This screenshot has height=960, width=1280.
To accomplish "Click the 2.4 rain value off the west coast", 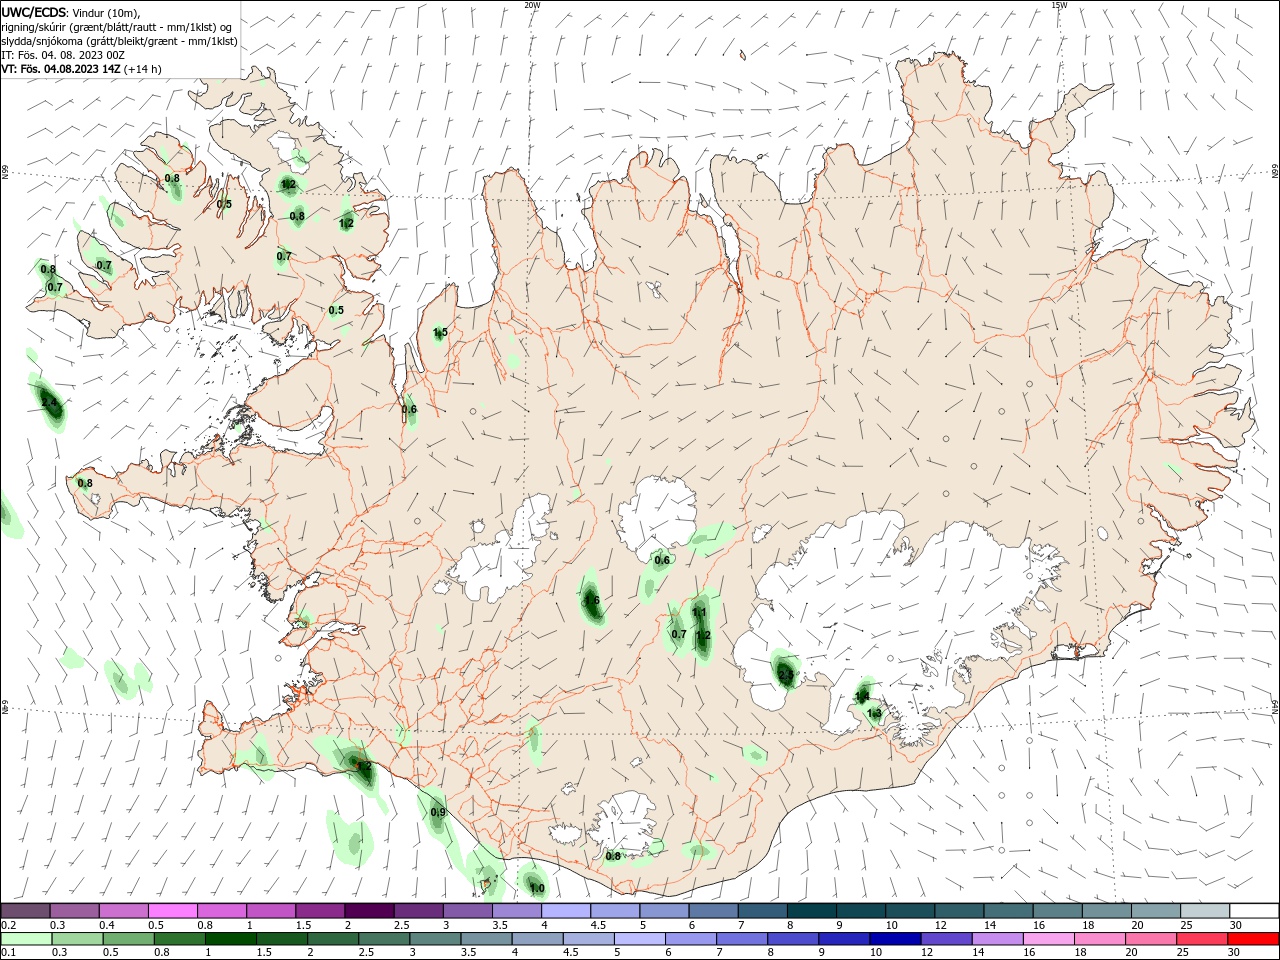I will pos(50,404).
